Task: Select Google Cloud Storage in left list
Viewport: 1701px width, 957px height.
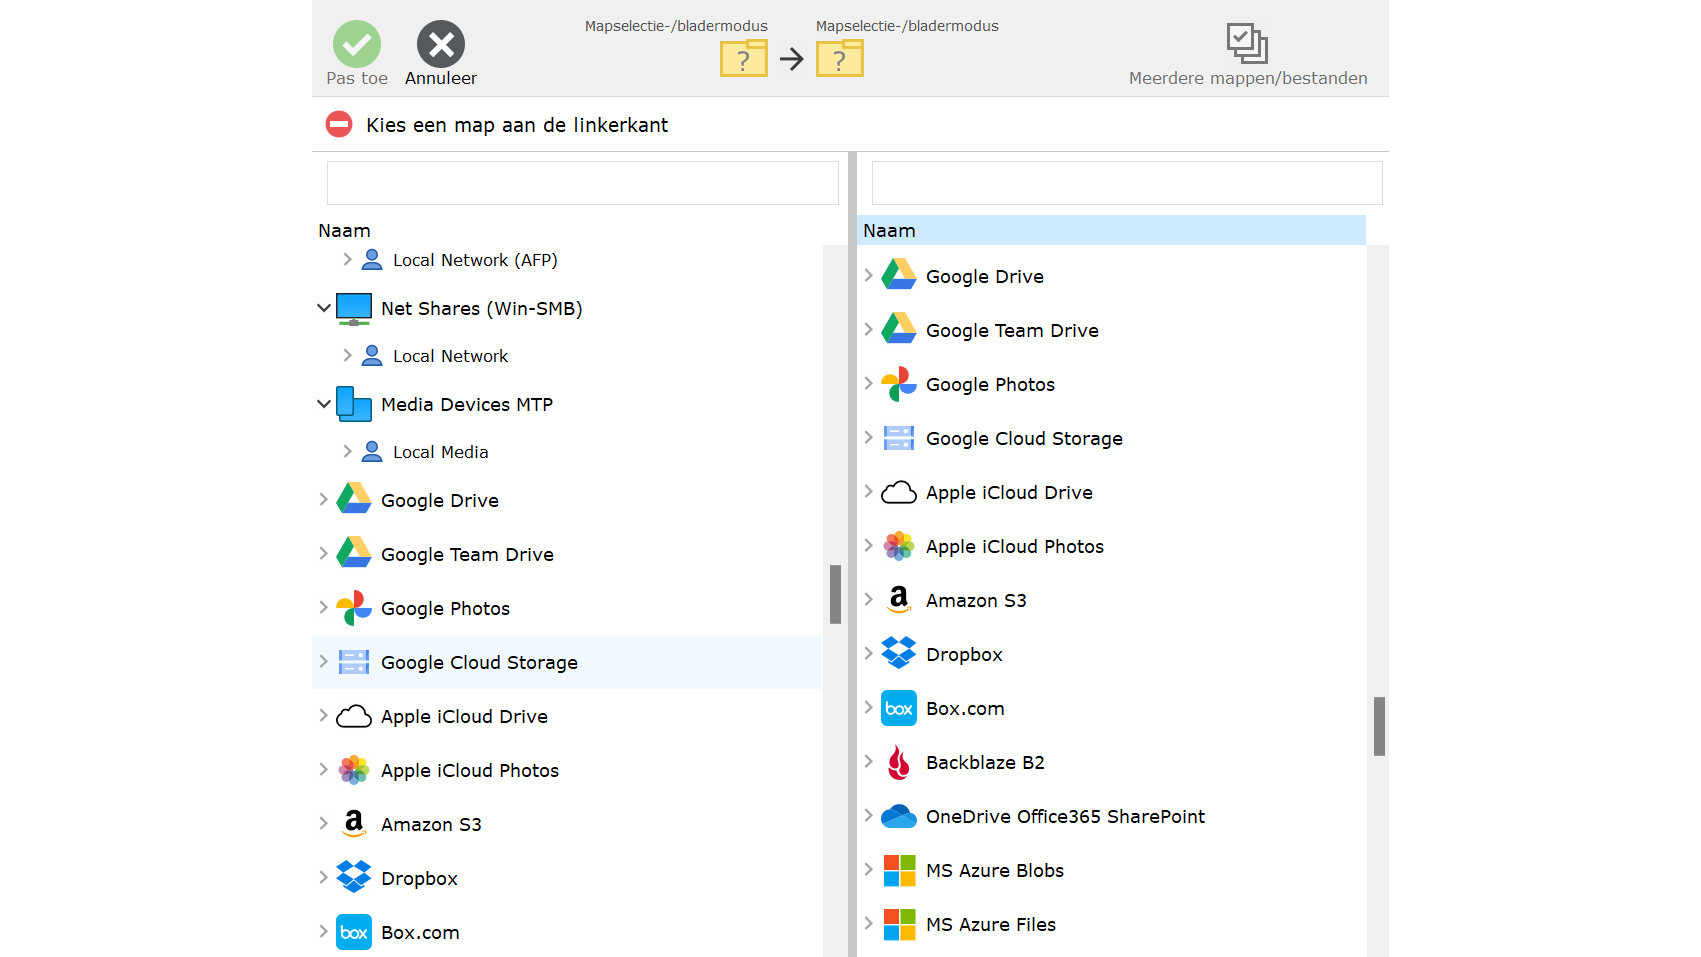Action: click(479, 662)
